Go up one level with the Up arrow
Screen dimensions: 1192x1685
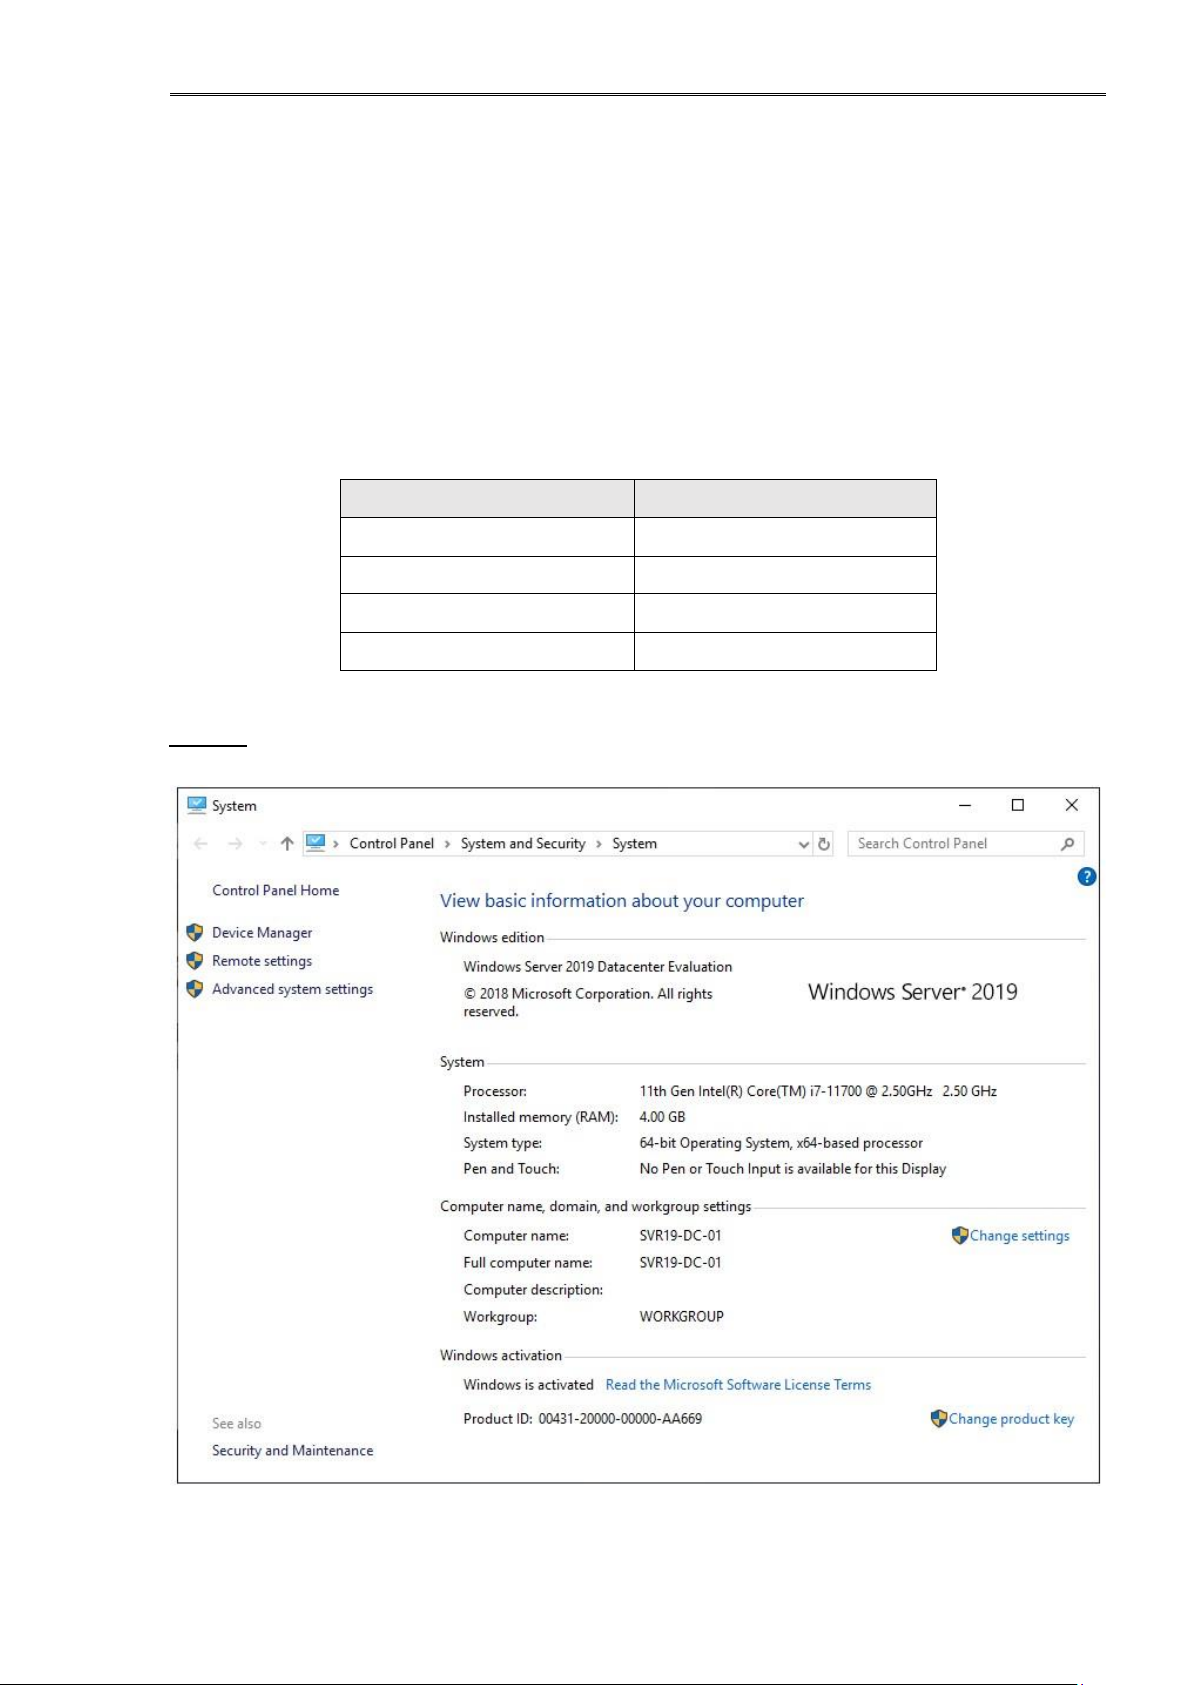click(x=287, y=844)
